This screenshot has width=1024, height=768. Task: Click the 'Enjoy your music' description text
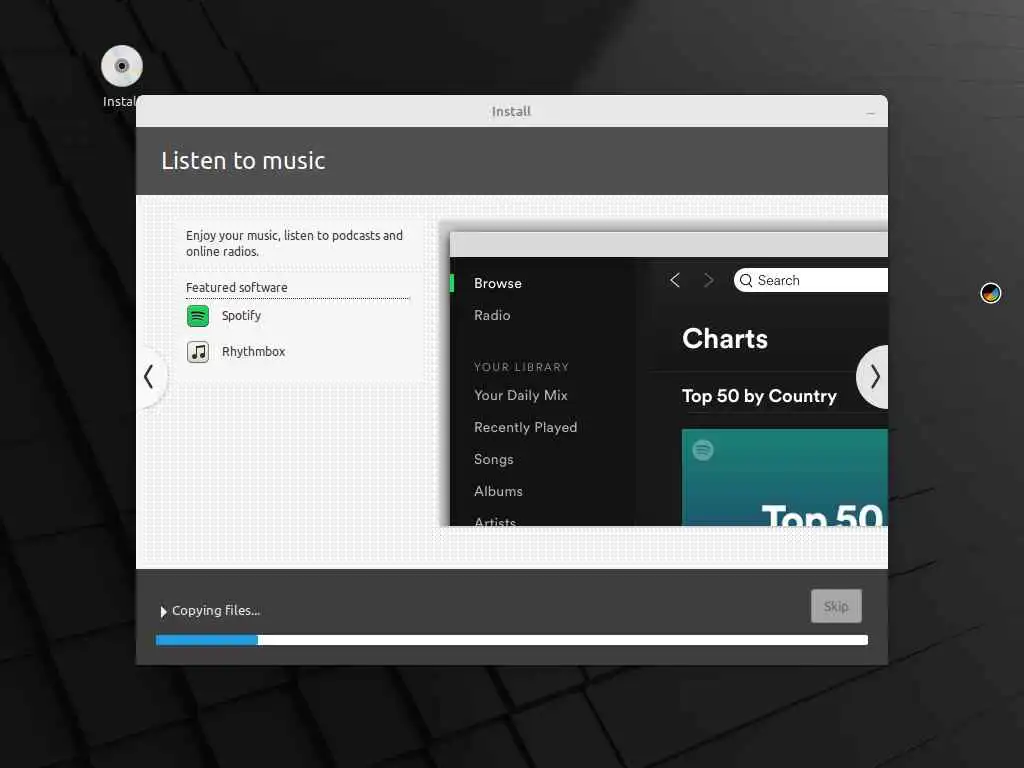pyautogui.click(x=294, y=244)
